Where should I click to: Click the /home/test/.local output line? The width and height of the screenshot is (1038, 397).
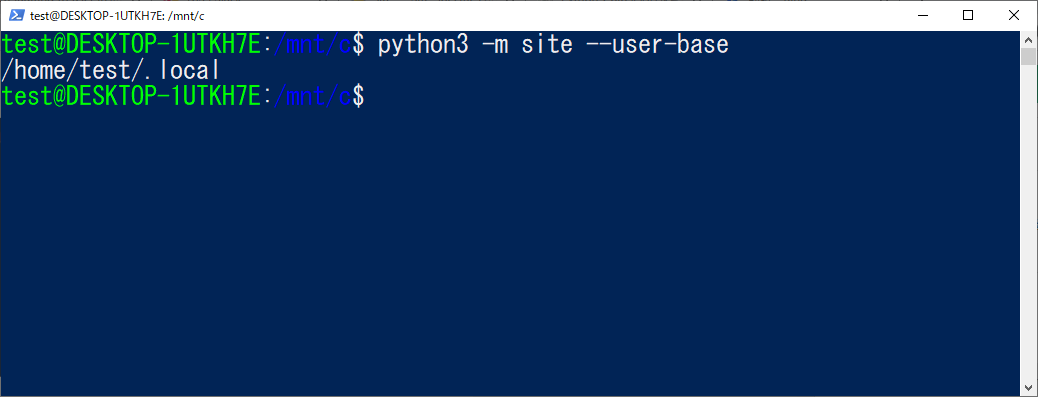(110, 71)
